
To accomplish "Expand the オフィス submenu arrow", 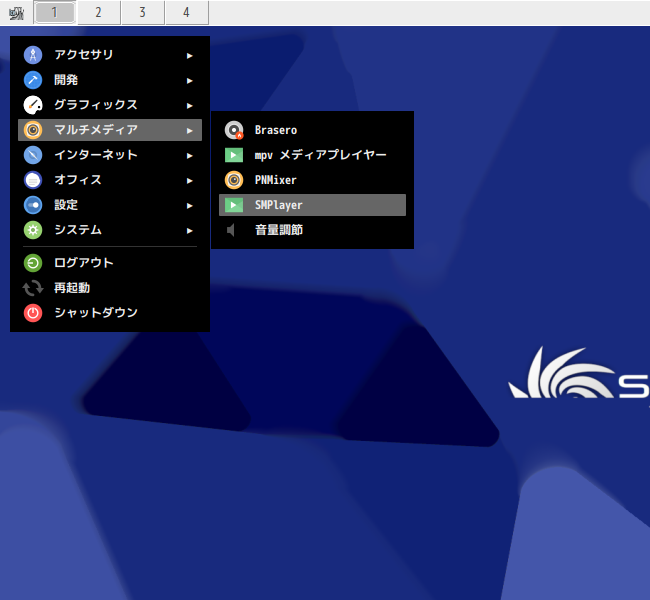I will tap(189, 180).
